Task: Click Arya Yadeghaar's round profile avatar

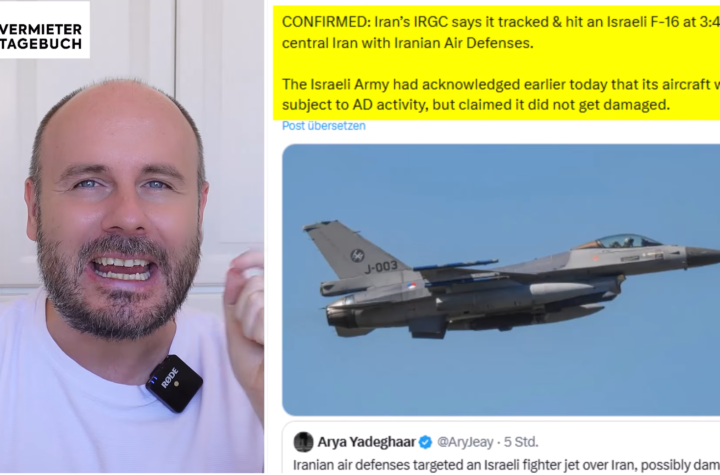Action: 303,442
